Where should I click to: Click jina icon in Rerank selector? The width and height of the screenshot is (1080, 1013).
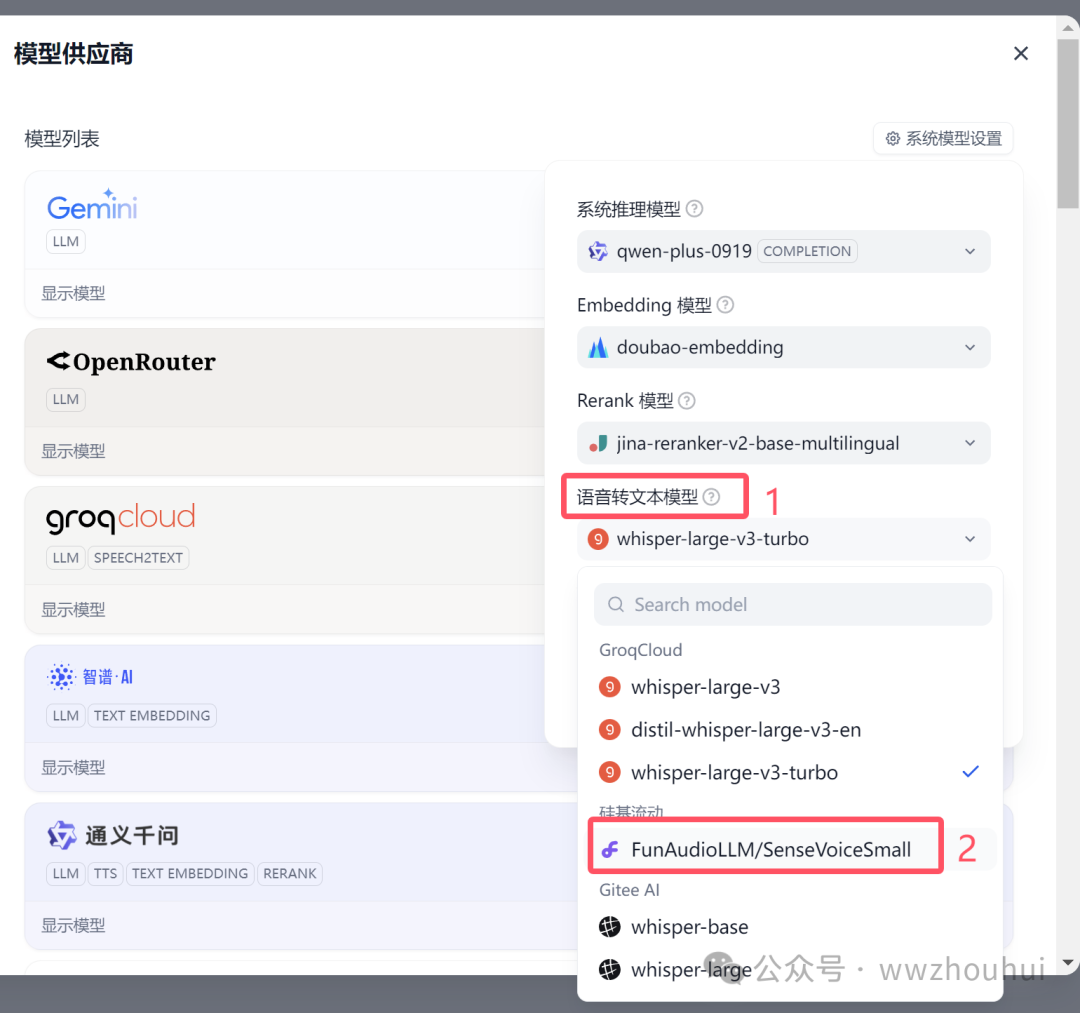(x=598, y=443)
